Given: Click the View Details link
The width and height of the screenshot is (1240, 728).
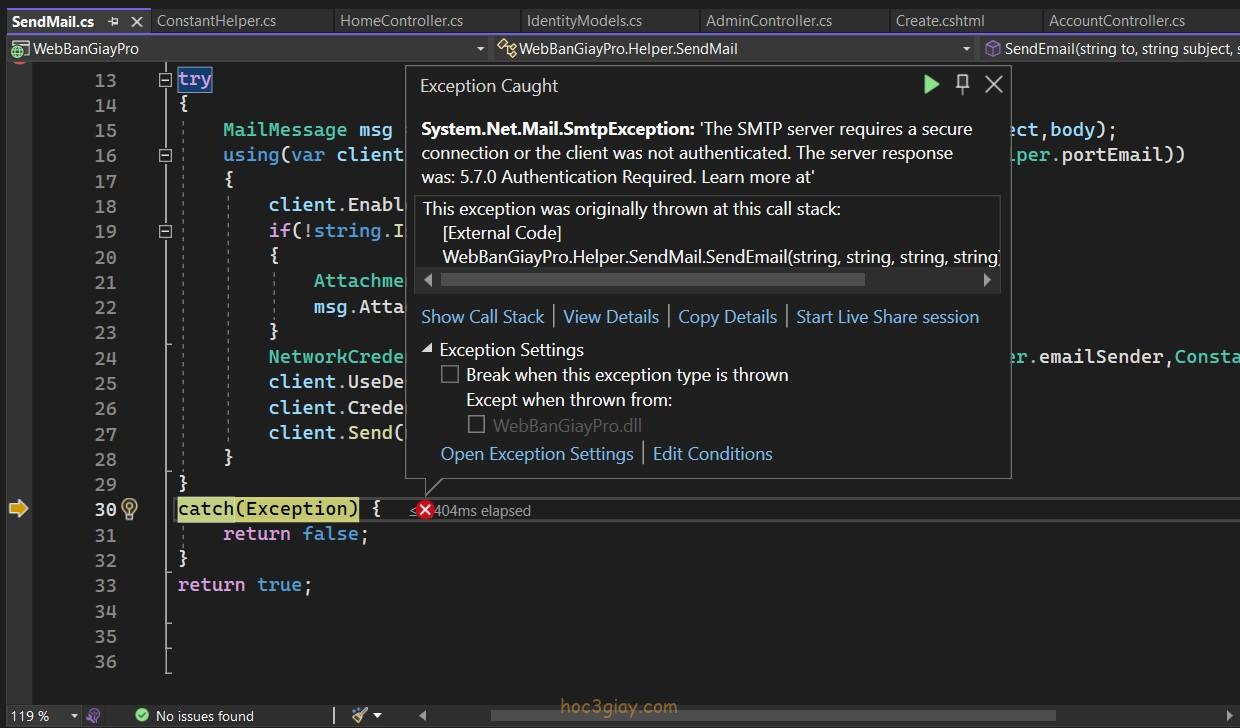Looking at the screenshot, I should (611, 317).
